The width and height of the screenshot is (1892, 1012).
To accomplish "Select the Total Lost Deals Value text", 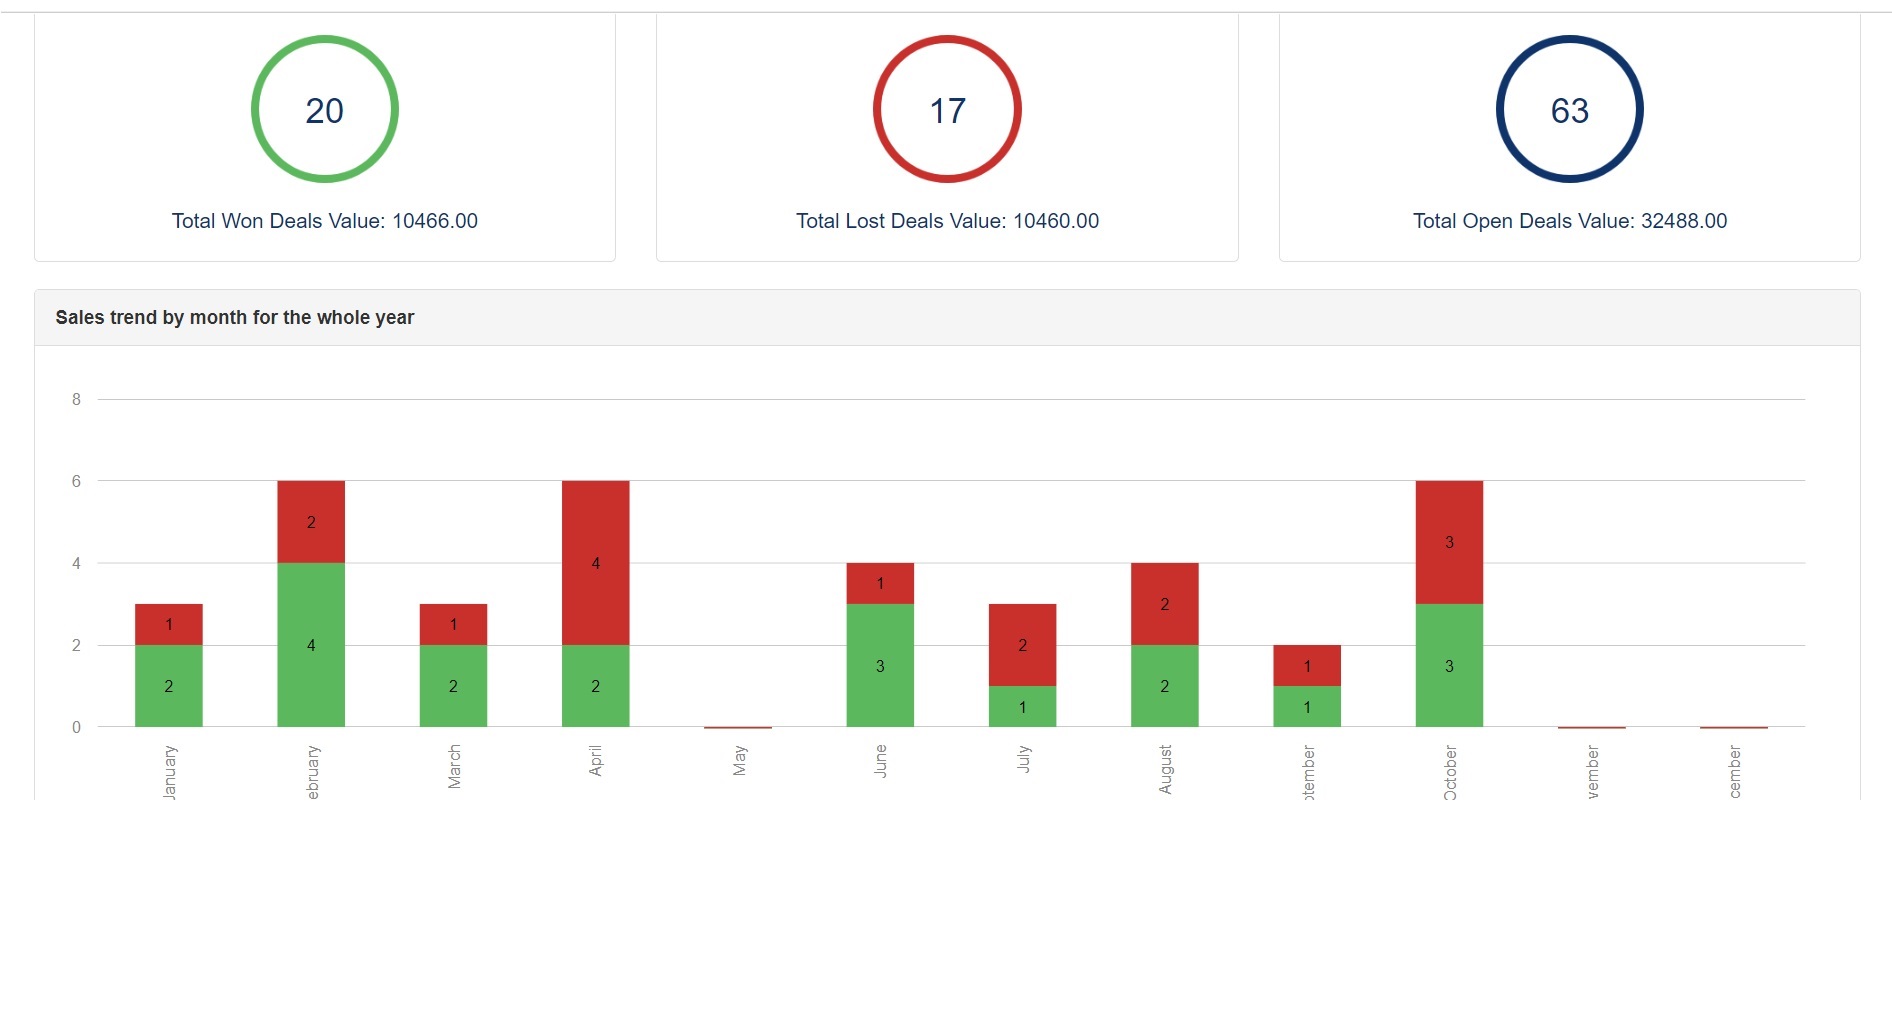I will [x=946, y=221].
